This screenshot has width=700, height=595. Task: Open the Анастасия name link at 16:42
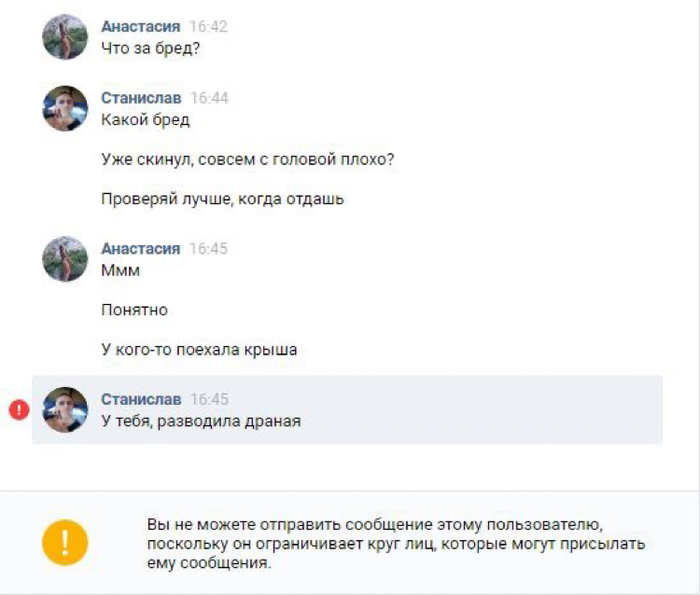click(140, 27)
